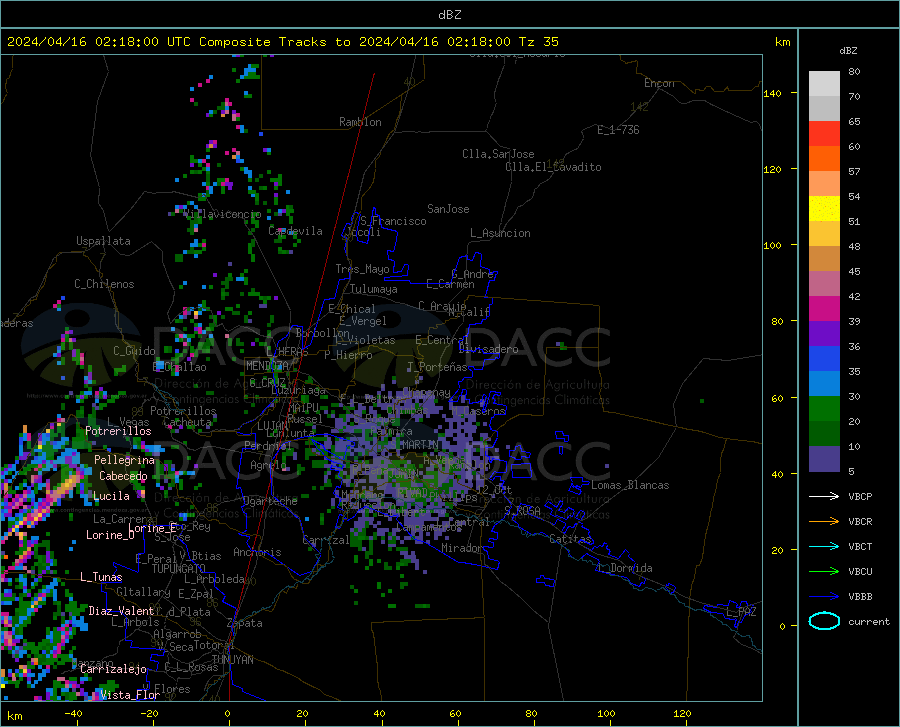Click the 'dBZ' title in top bar
Screen dimensions: 900x727
449,15
